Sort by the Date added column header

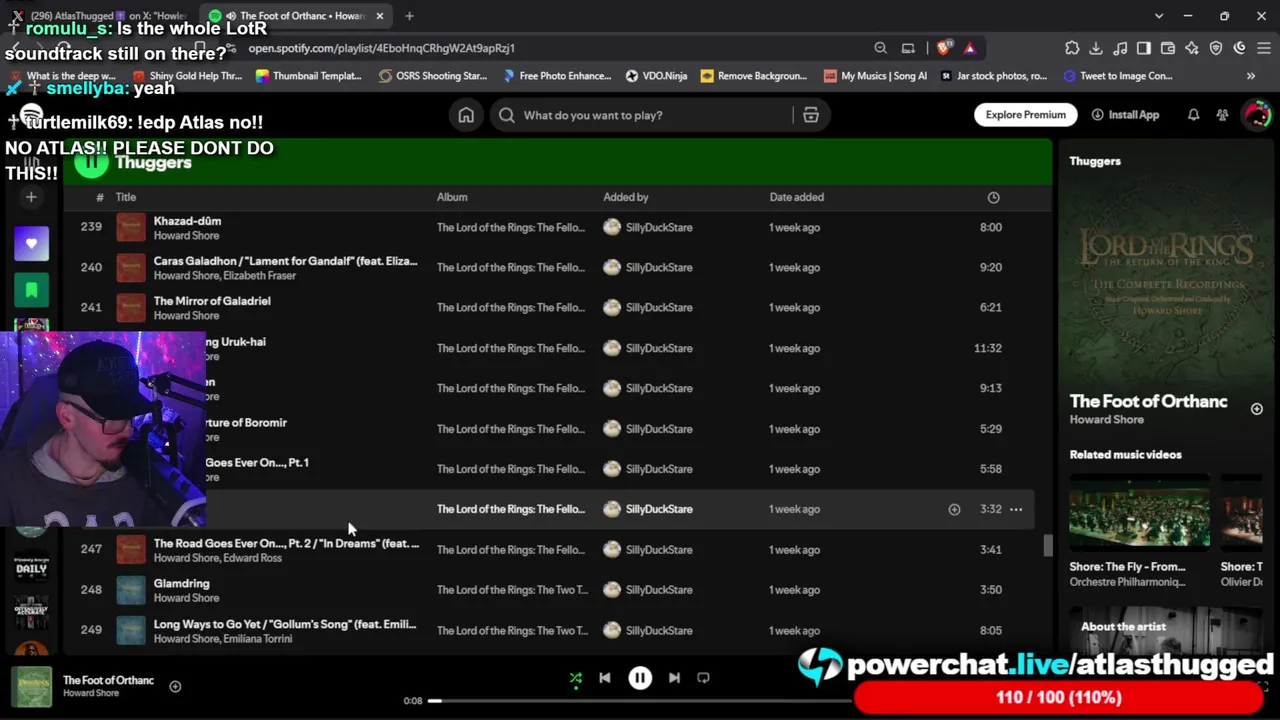797,197
